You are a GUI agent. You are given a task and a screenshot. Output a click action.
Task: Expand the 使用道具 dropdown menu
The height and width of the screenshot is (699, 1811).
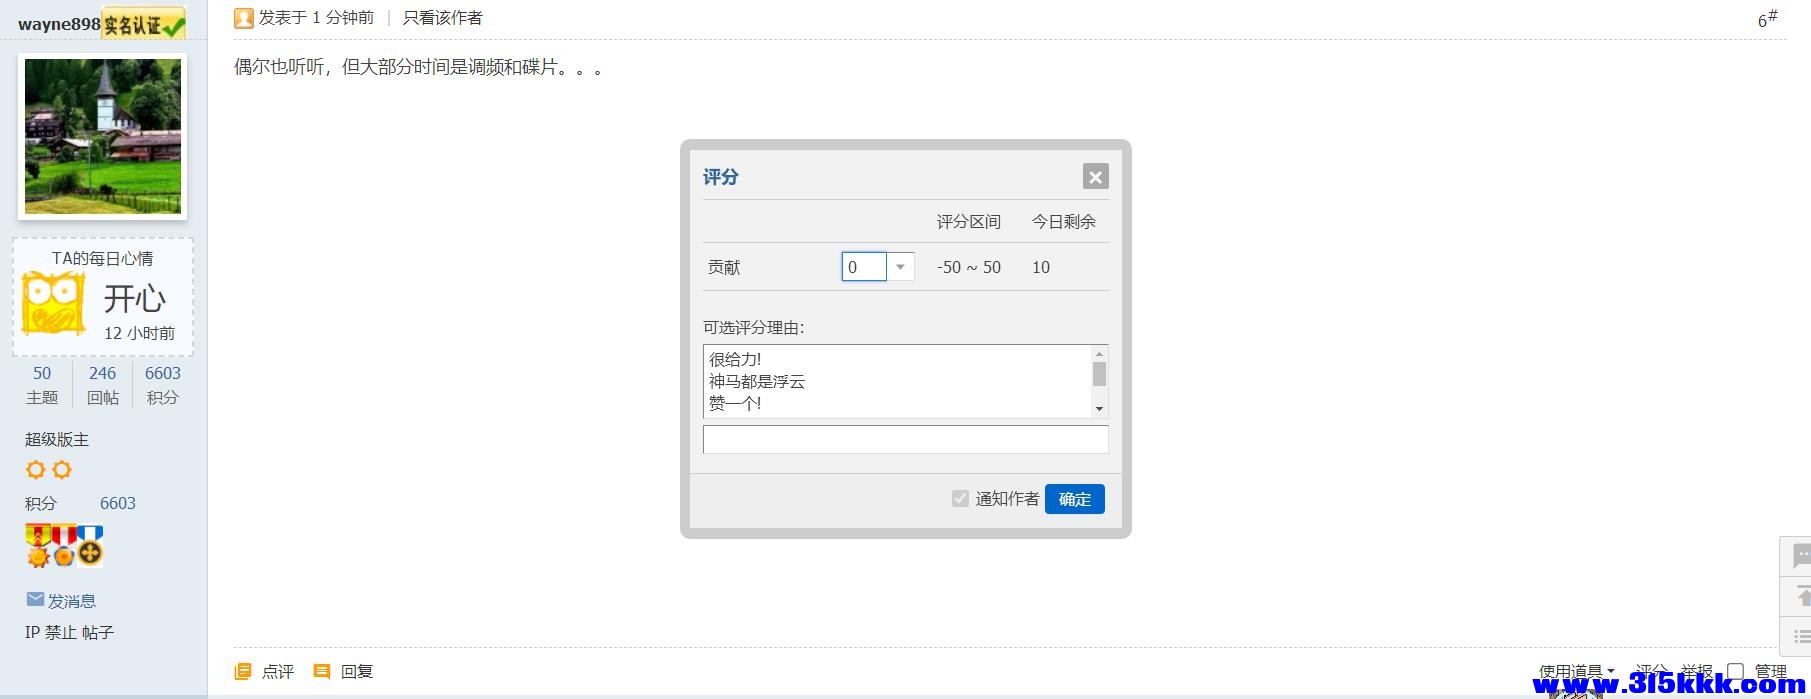(1576, 672)
